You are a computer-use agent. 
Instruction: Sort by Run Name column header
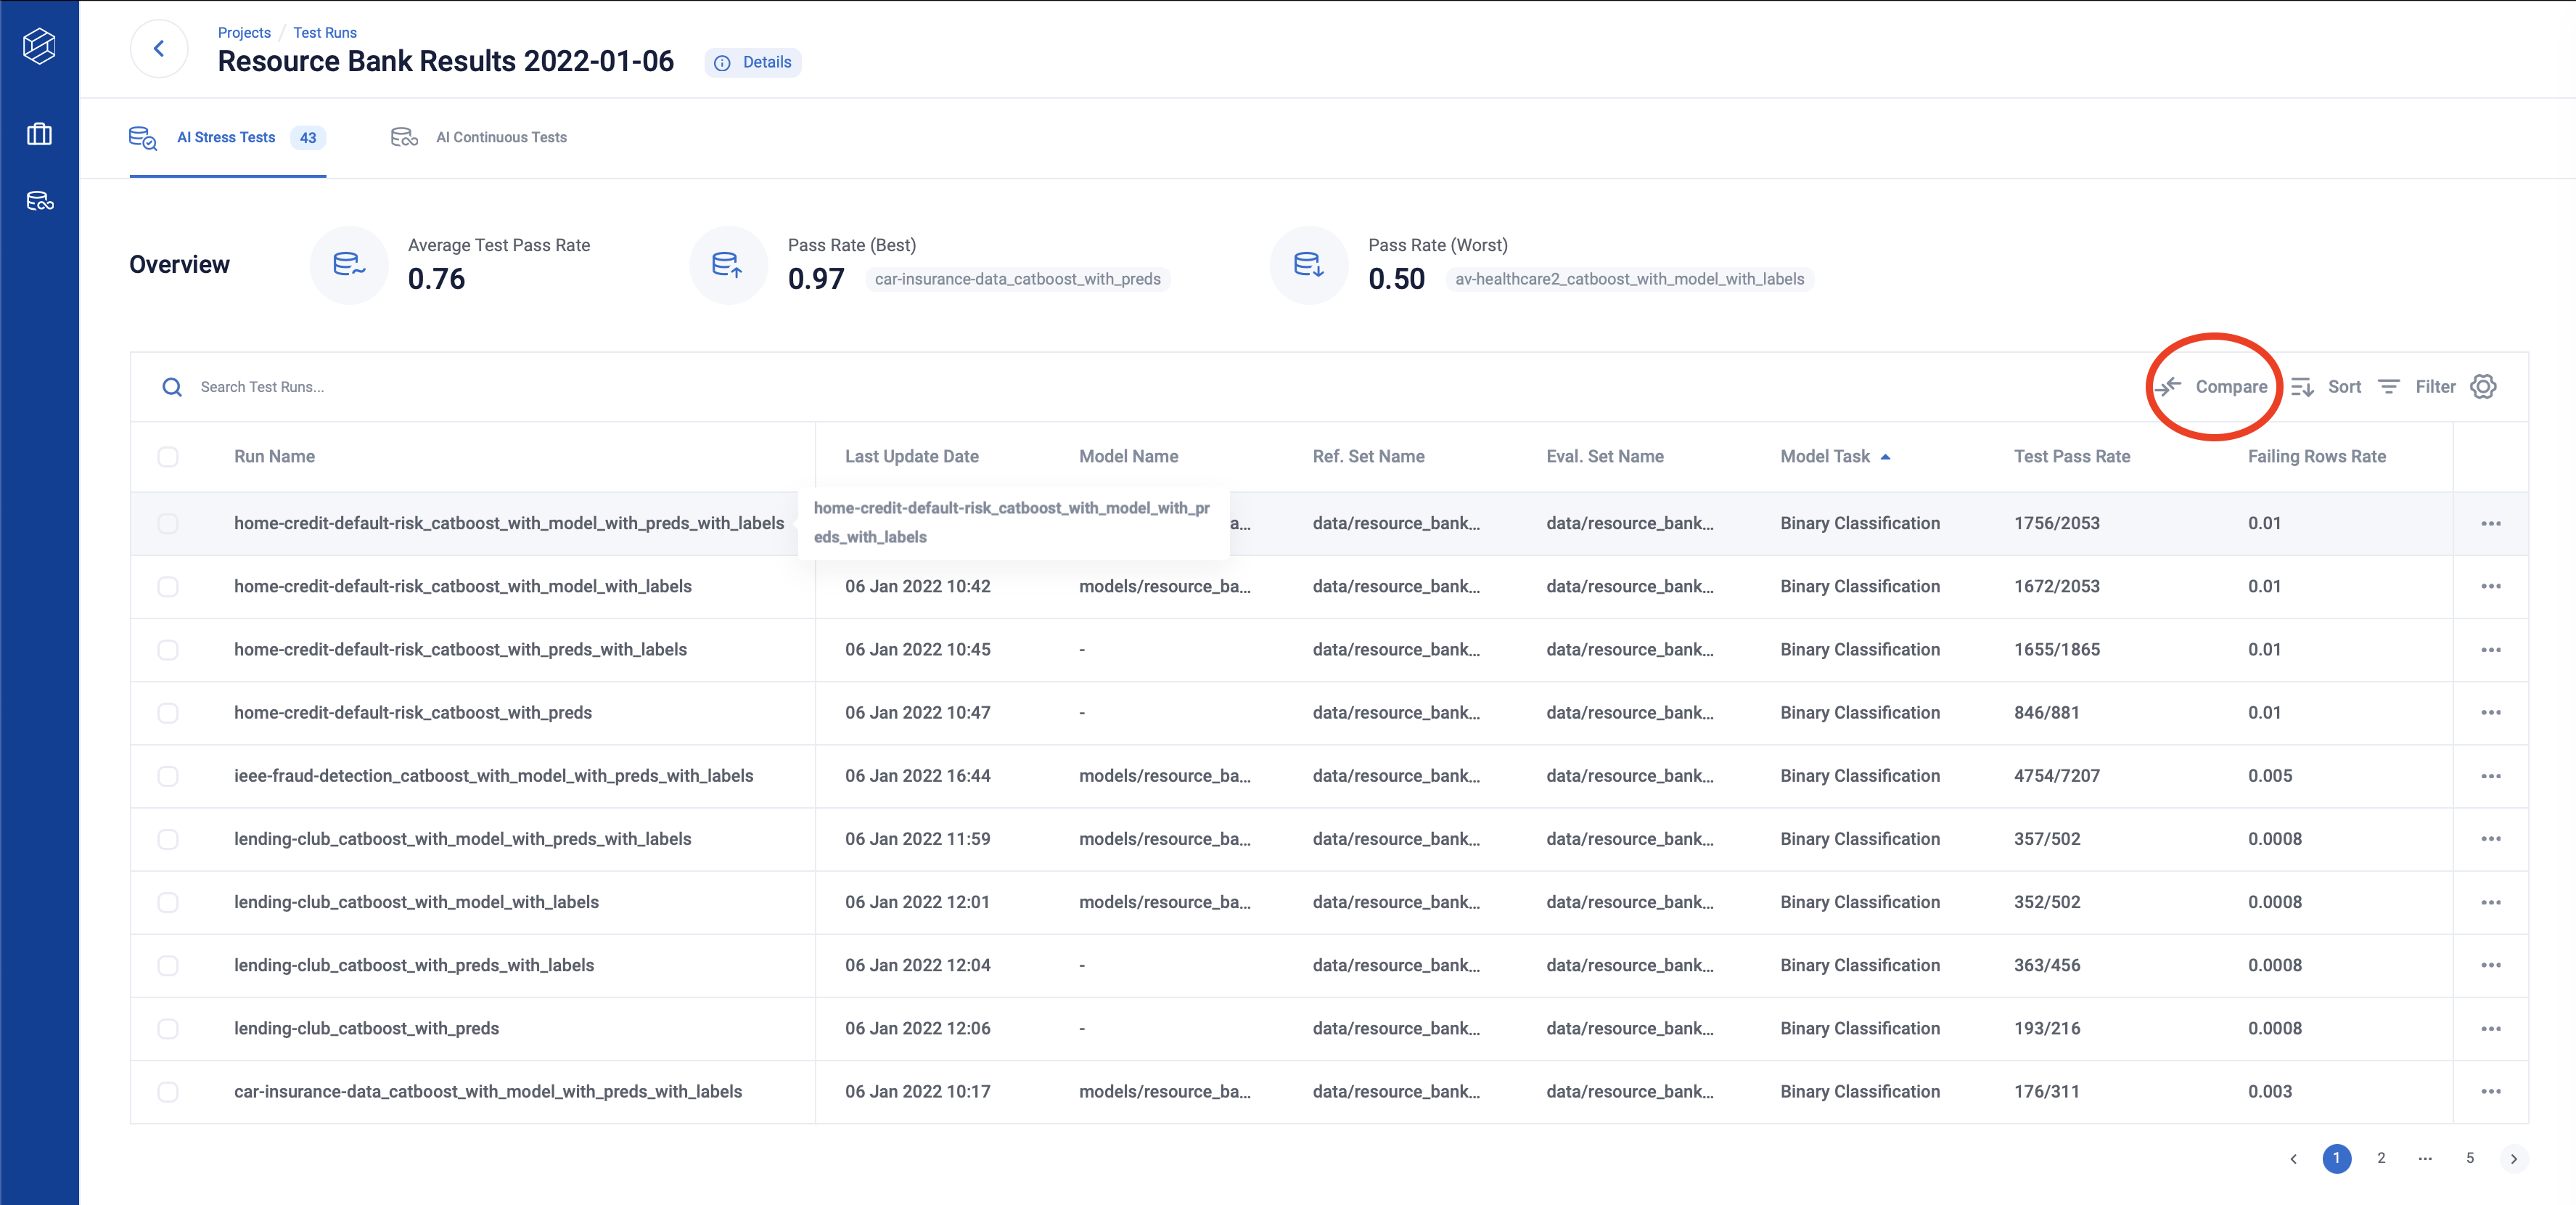[x=274, y=457]
